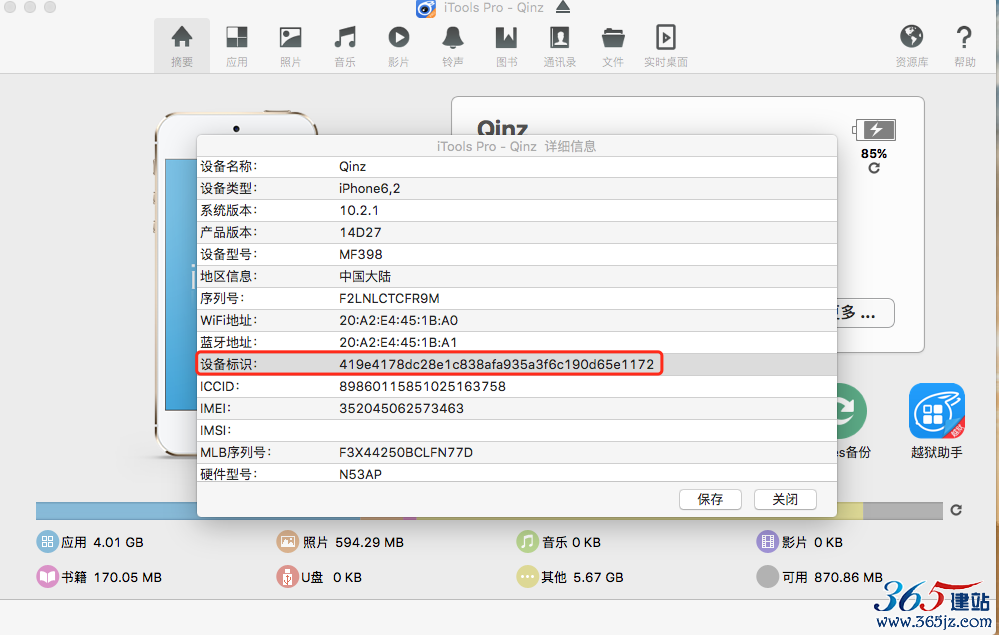Open the 帮助 help icon
999x635 pixels.
(x=965, y=46)
